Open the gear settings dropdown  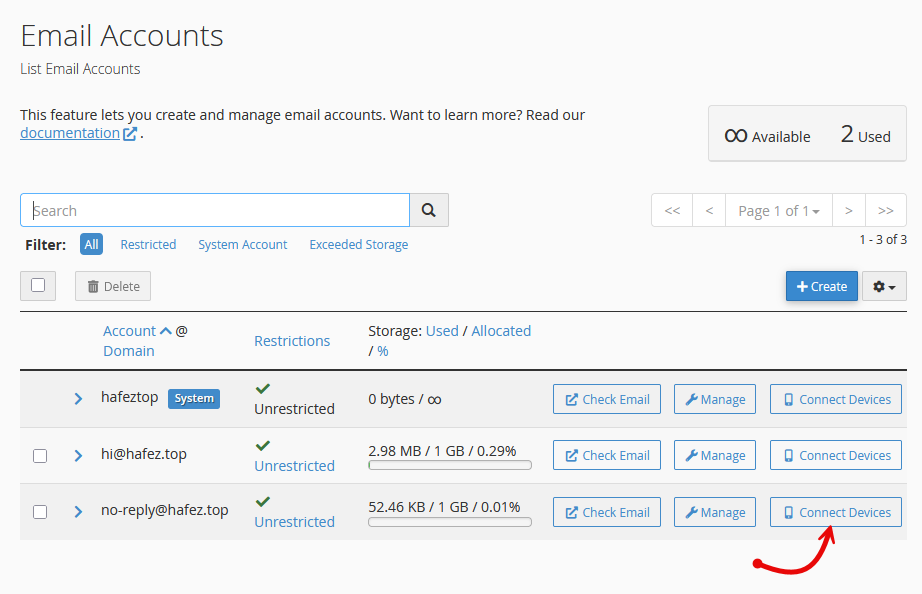tap(884, 286)
